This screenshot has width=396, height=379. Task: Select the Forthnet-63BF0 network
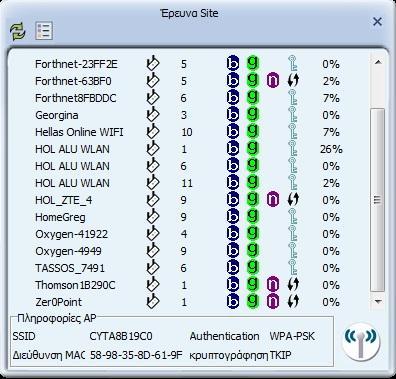73,81
